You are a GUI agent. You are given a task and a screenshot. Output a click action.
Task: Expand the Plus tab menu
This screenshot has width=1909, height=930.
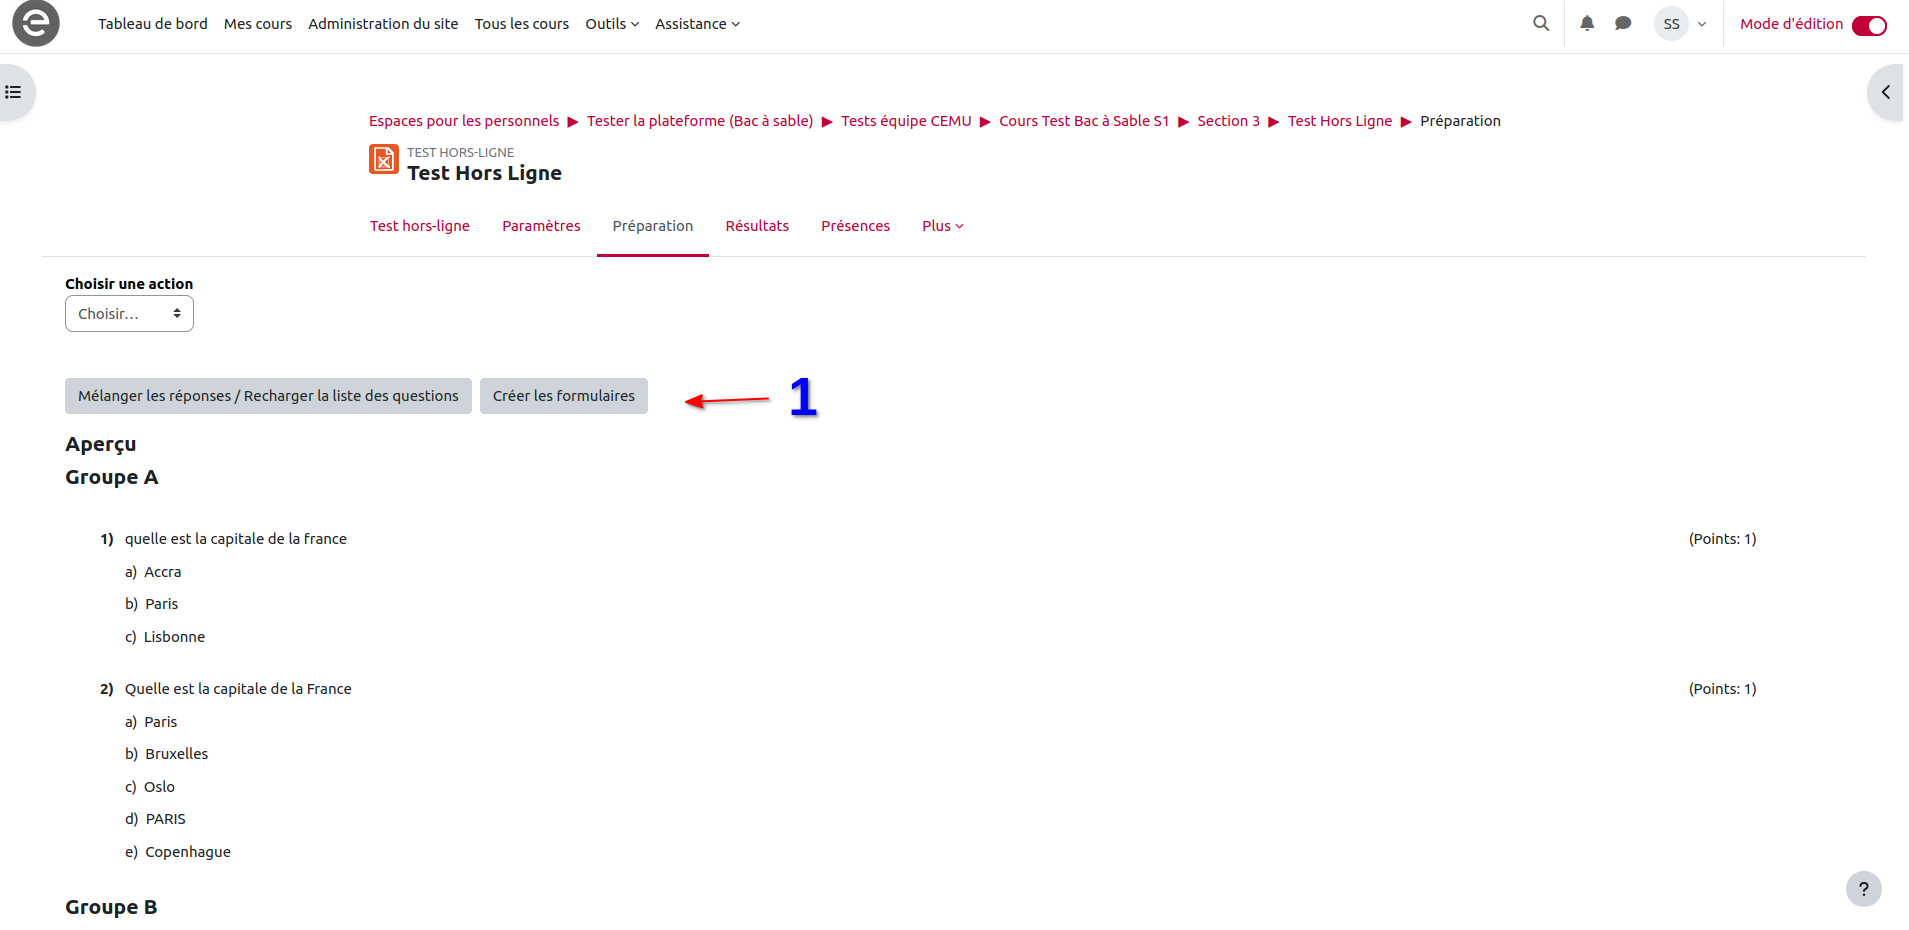942,226
